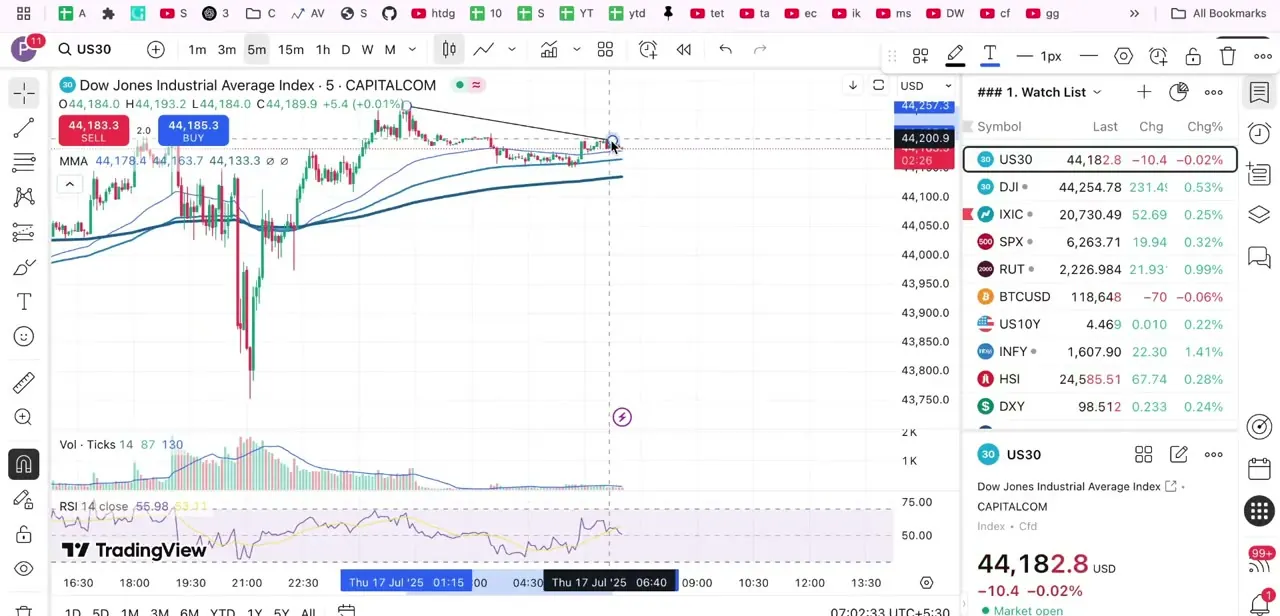Open chart time scale settings gear
1280x616 pixels.
point(926,582)
